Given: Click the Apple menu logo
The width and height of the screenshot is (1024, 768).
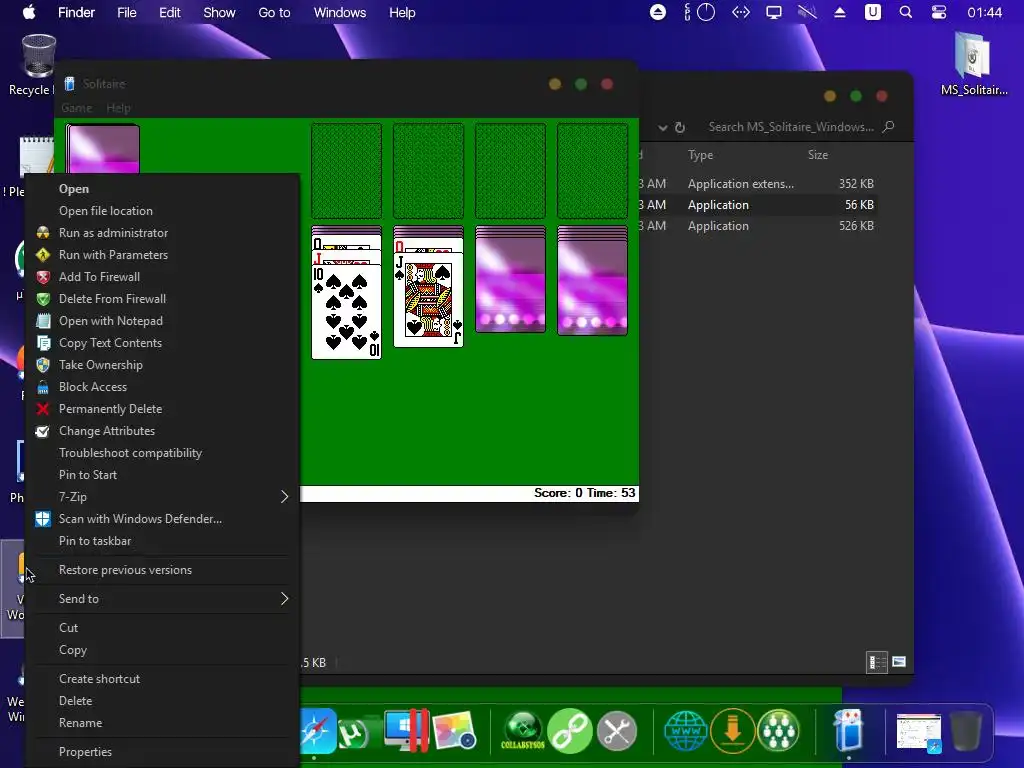Looking at the screenshot, I should pos(29,12).
